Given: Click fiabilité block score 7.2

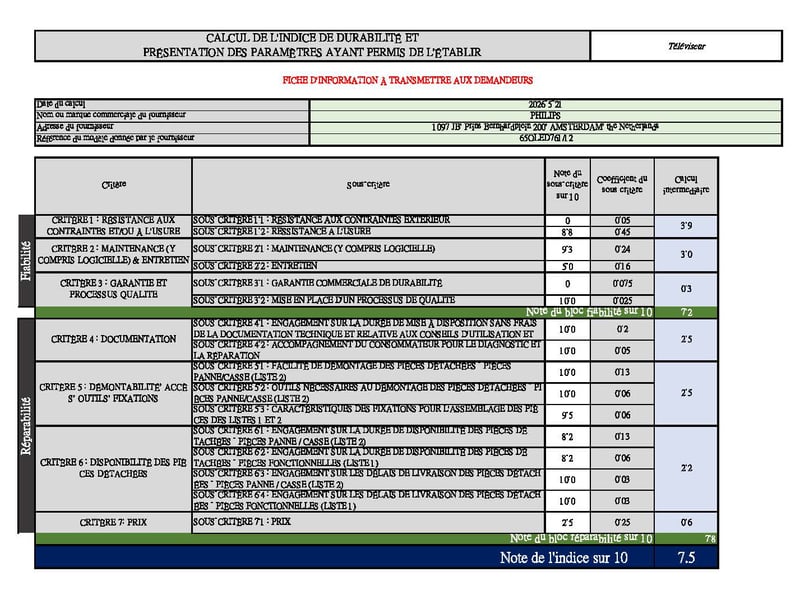Looking at the screenshot, I should pyautogui.click(x=686, y=312).
